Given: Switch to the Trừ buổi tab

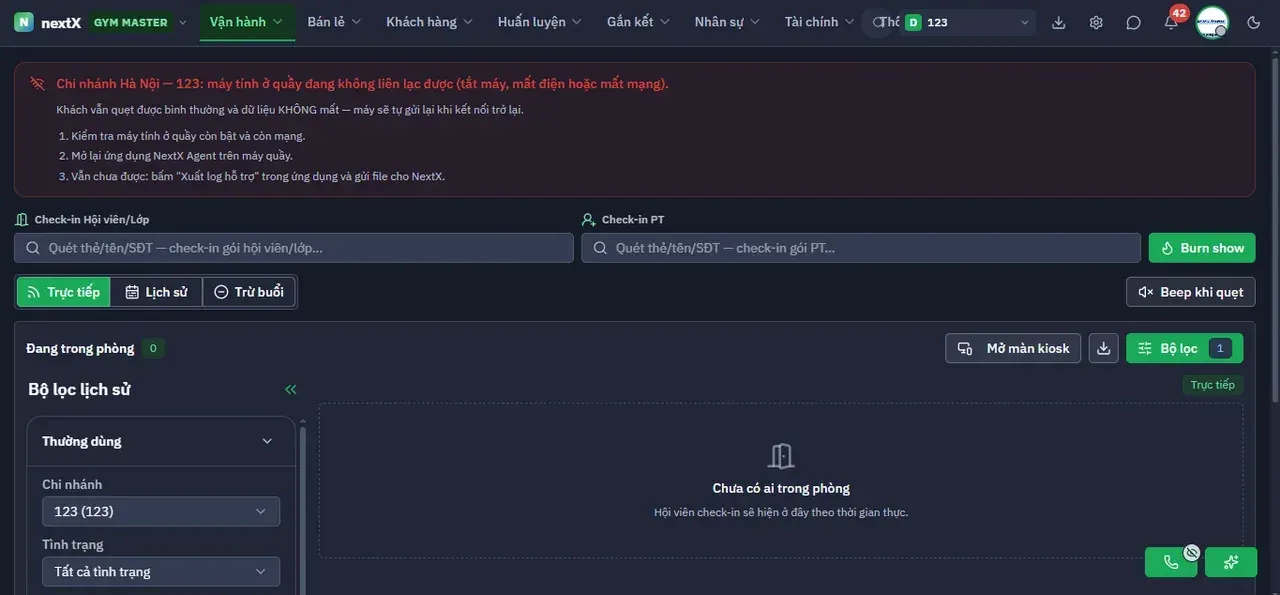Looking at the screenshot, I should [249, 292].
